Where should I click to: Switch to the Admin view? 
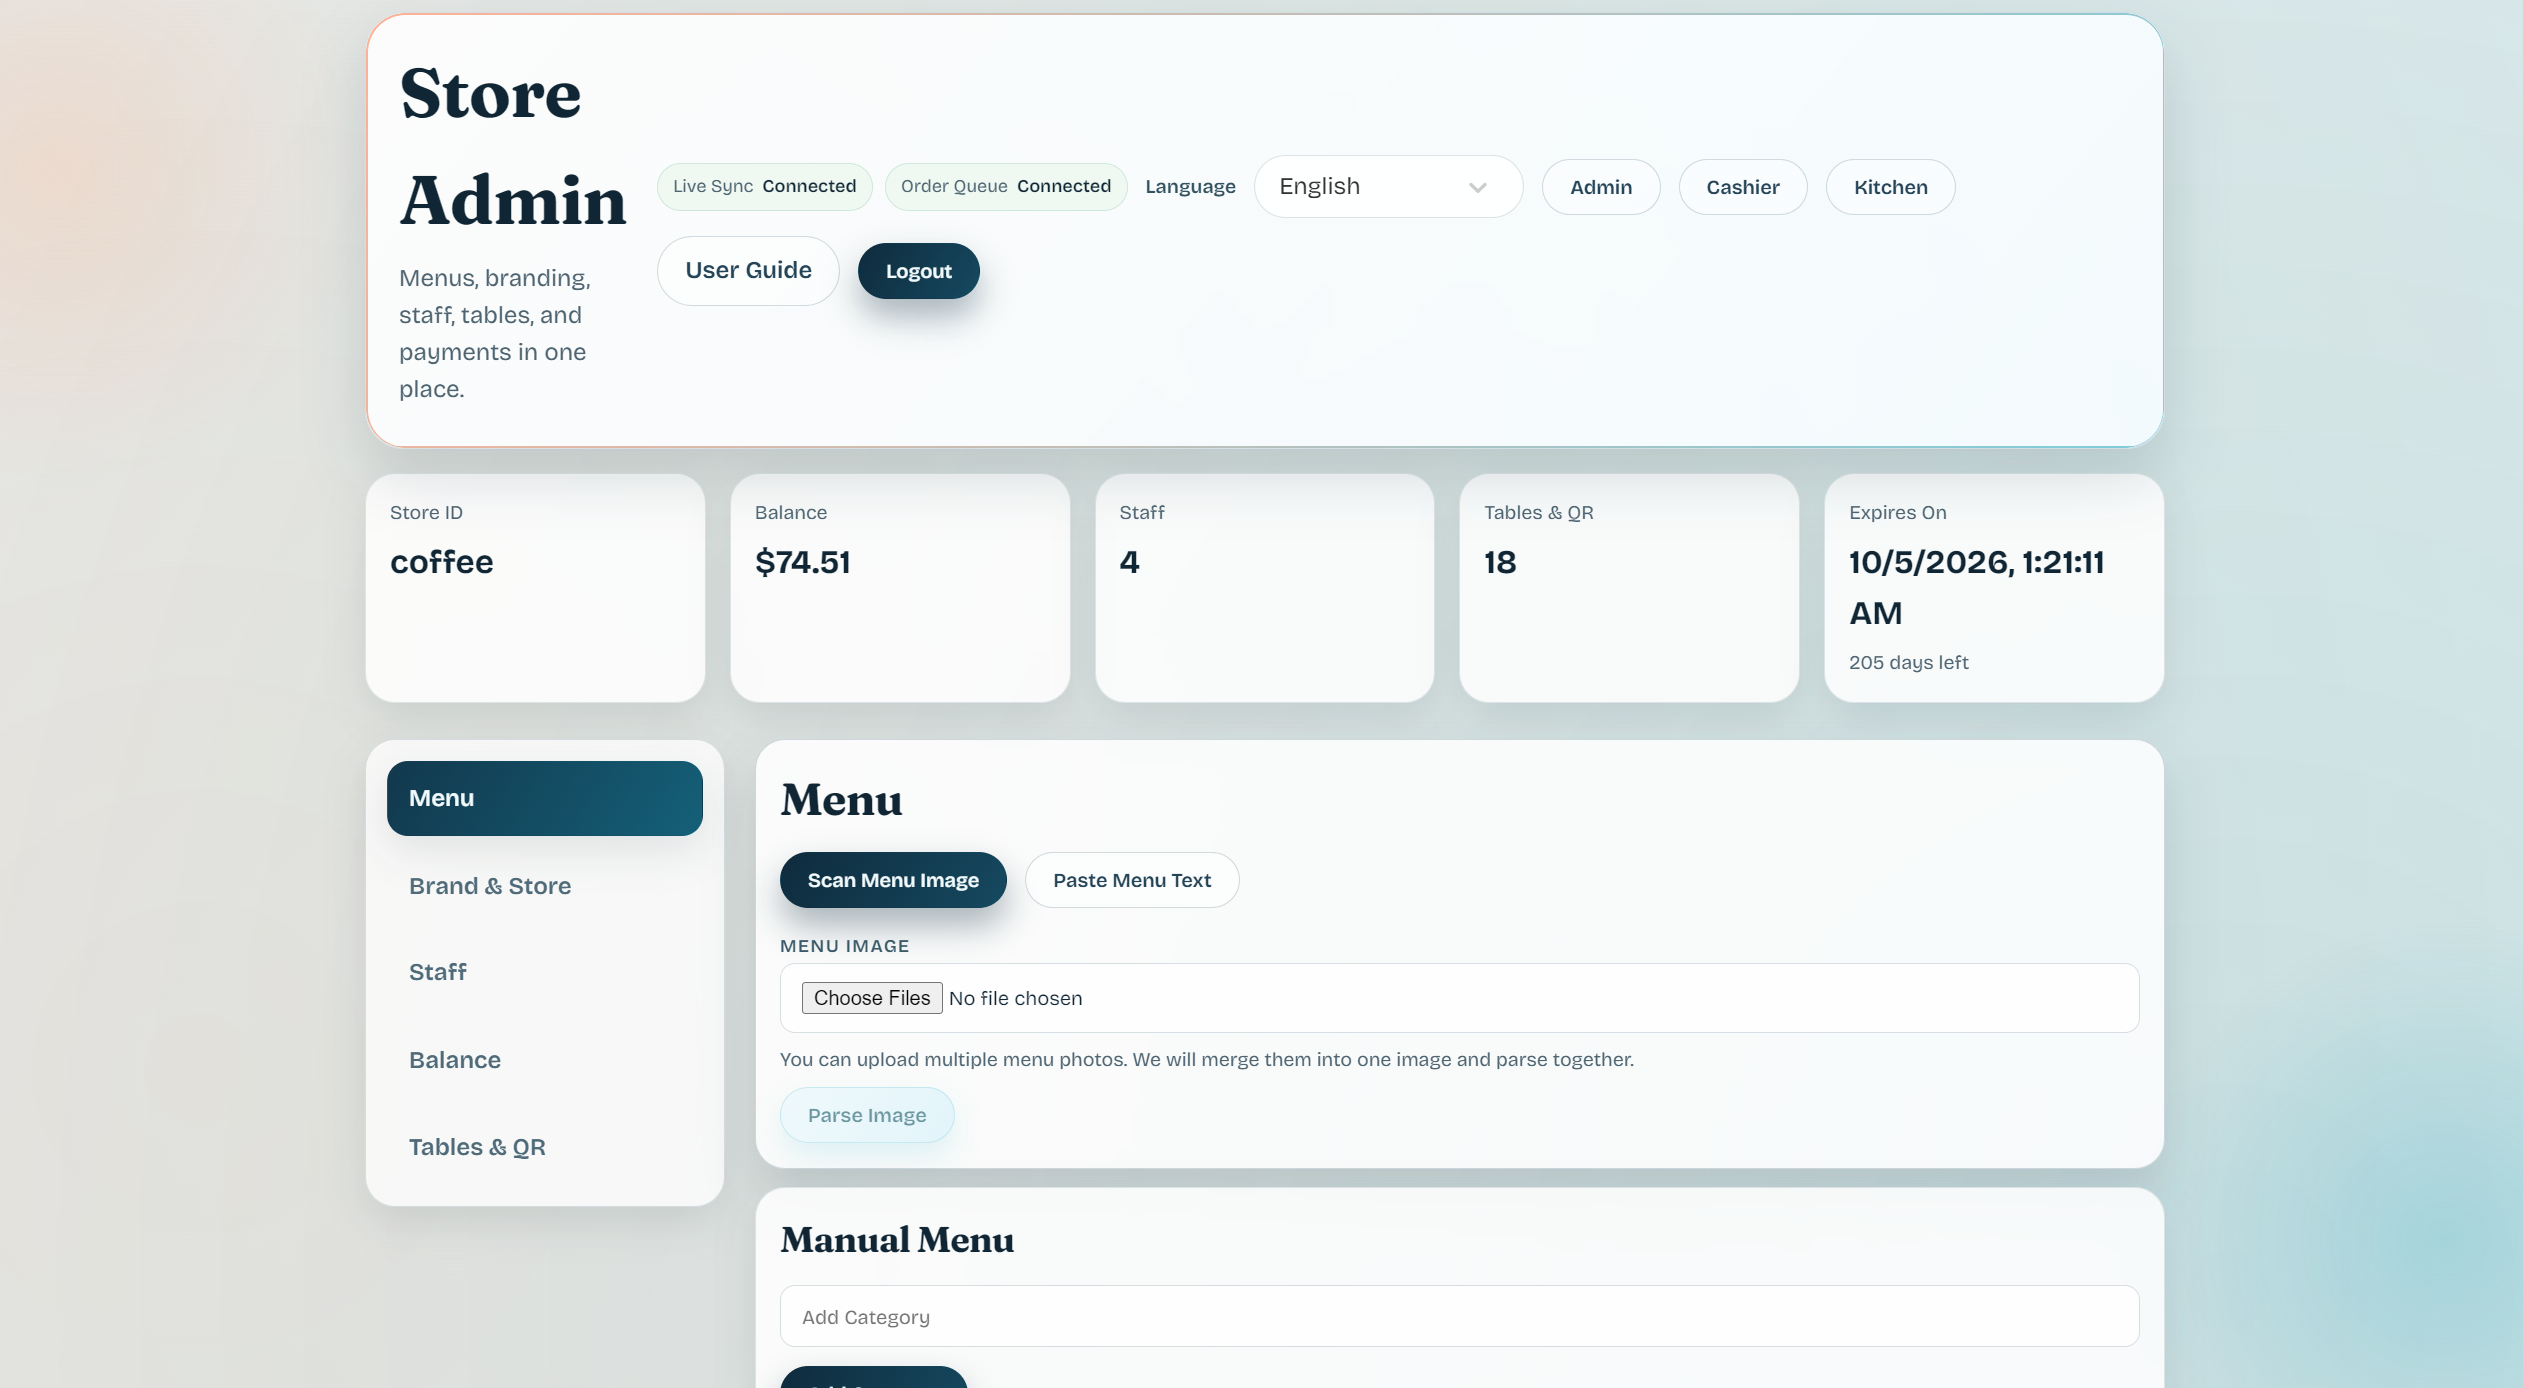point(1600,187)
